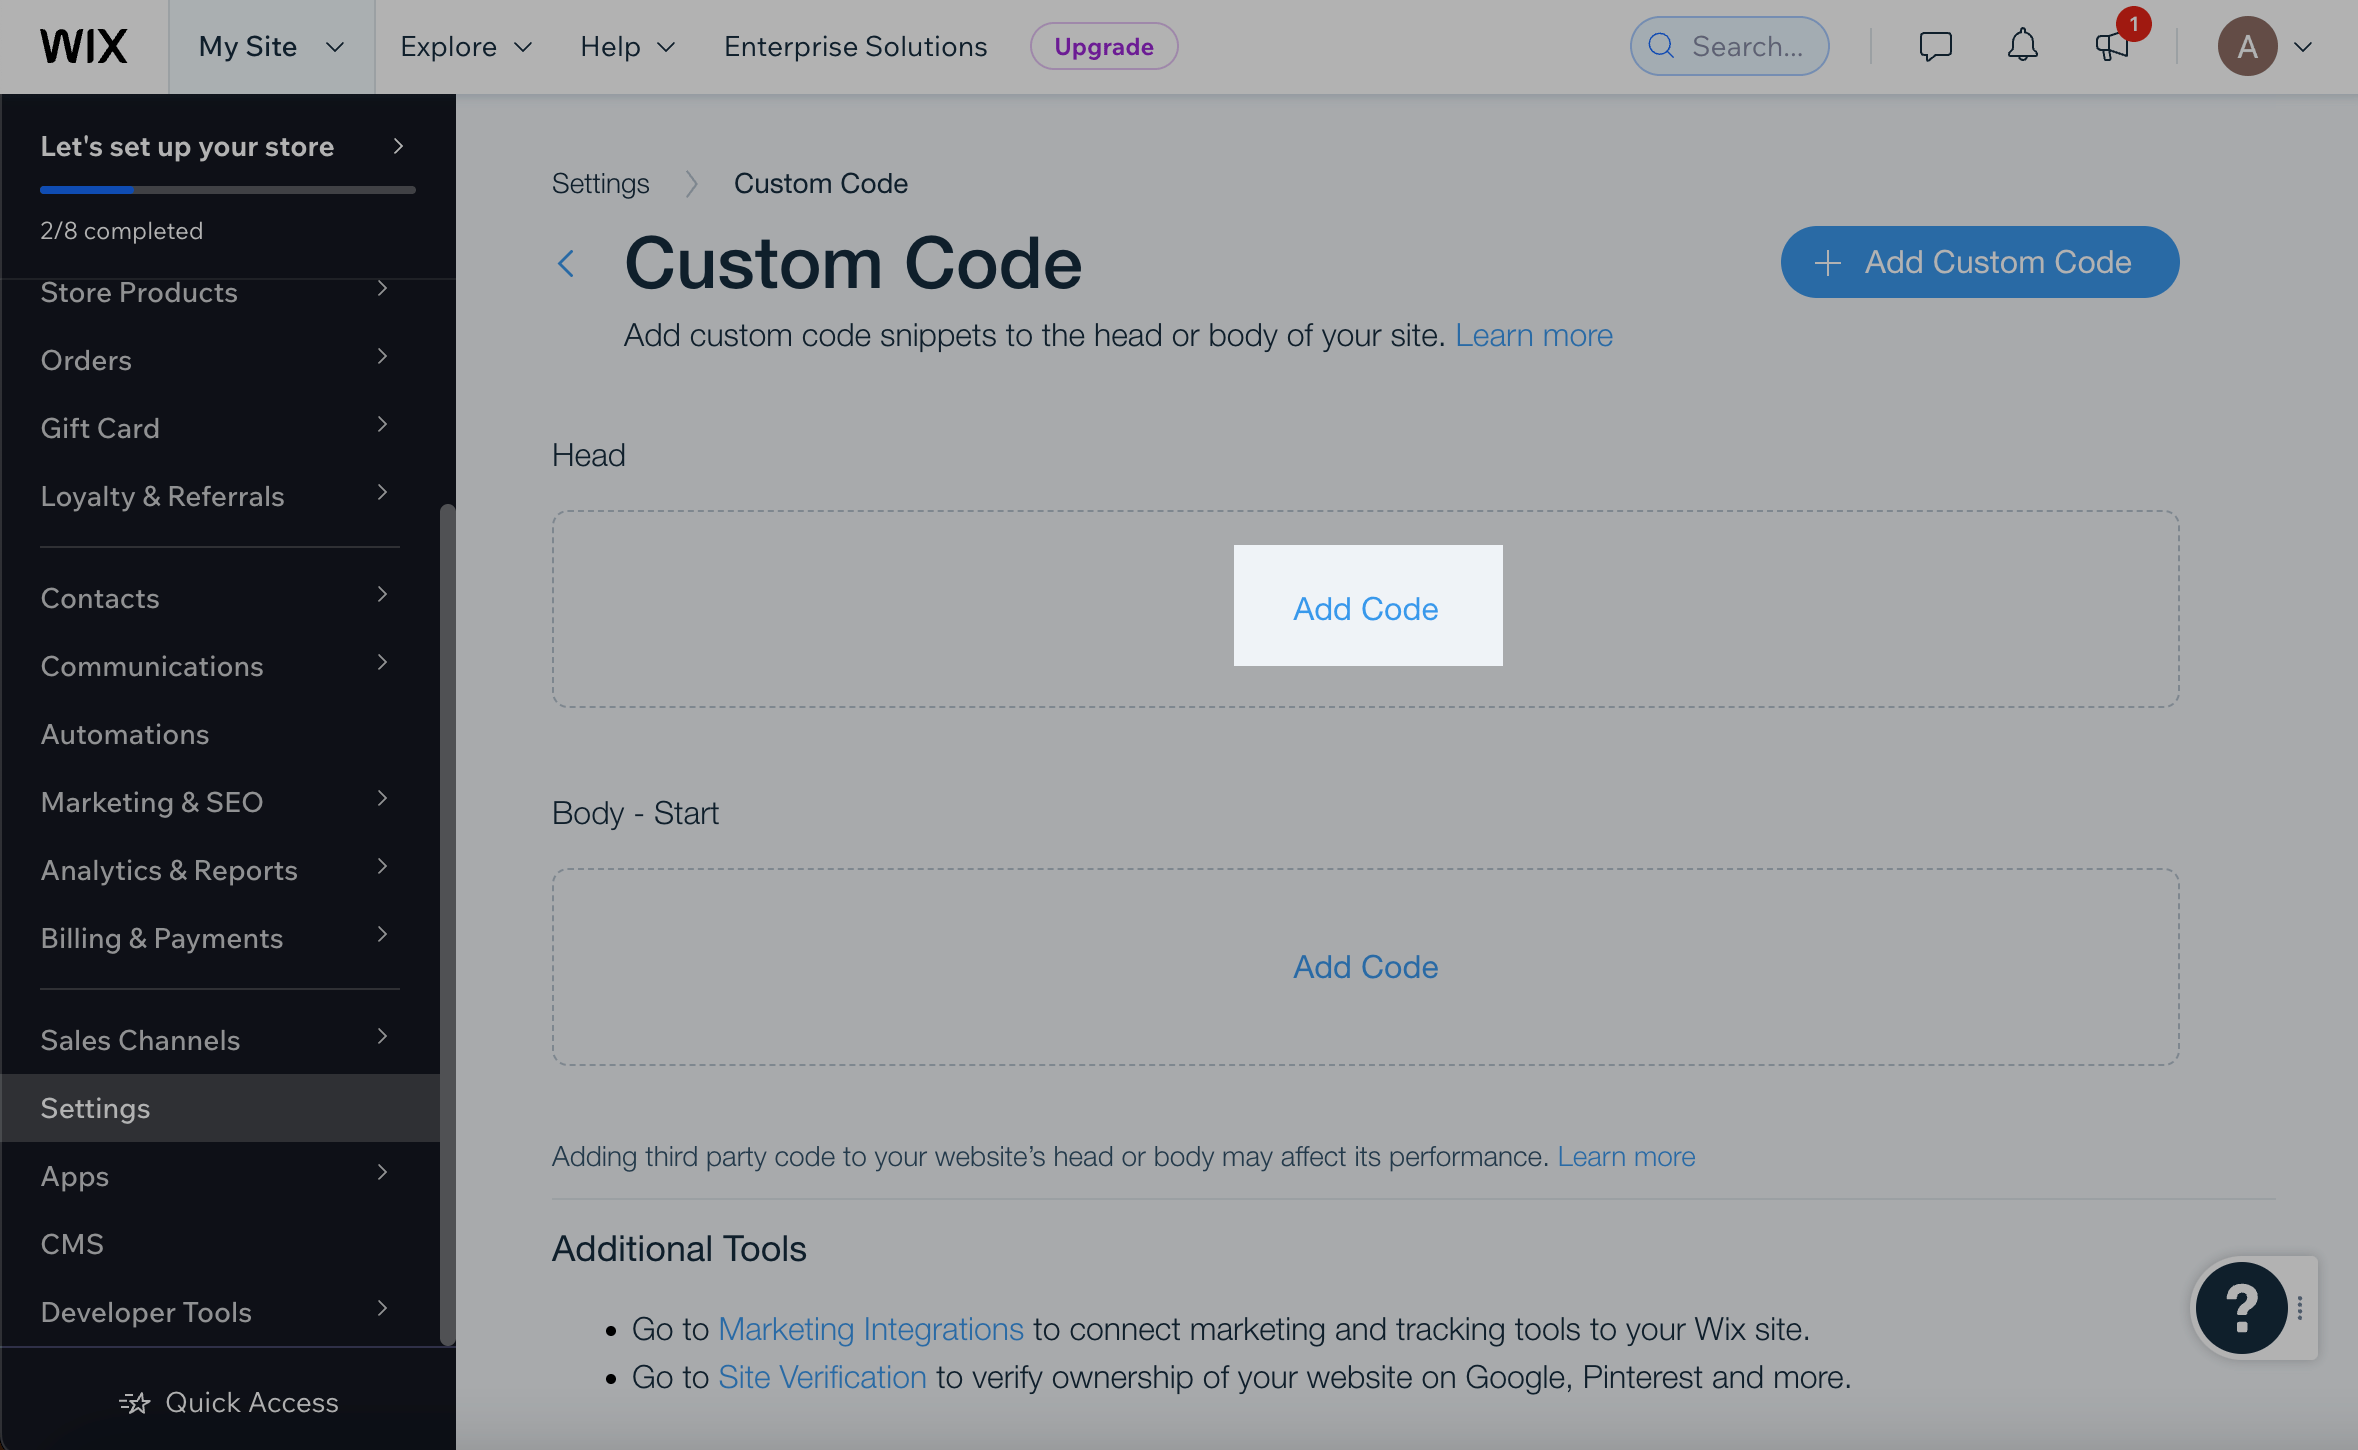Open the Marketing Integrations link
The image size is (2358, 1450).
(870, 1329)
